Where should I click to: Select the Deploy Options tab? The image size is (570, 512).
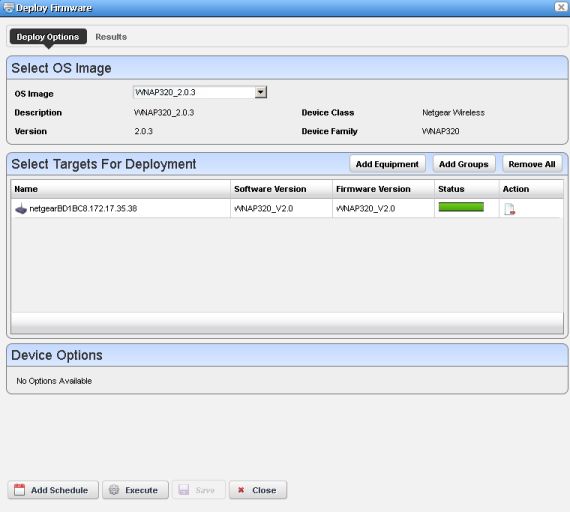[x=48, y=37]
